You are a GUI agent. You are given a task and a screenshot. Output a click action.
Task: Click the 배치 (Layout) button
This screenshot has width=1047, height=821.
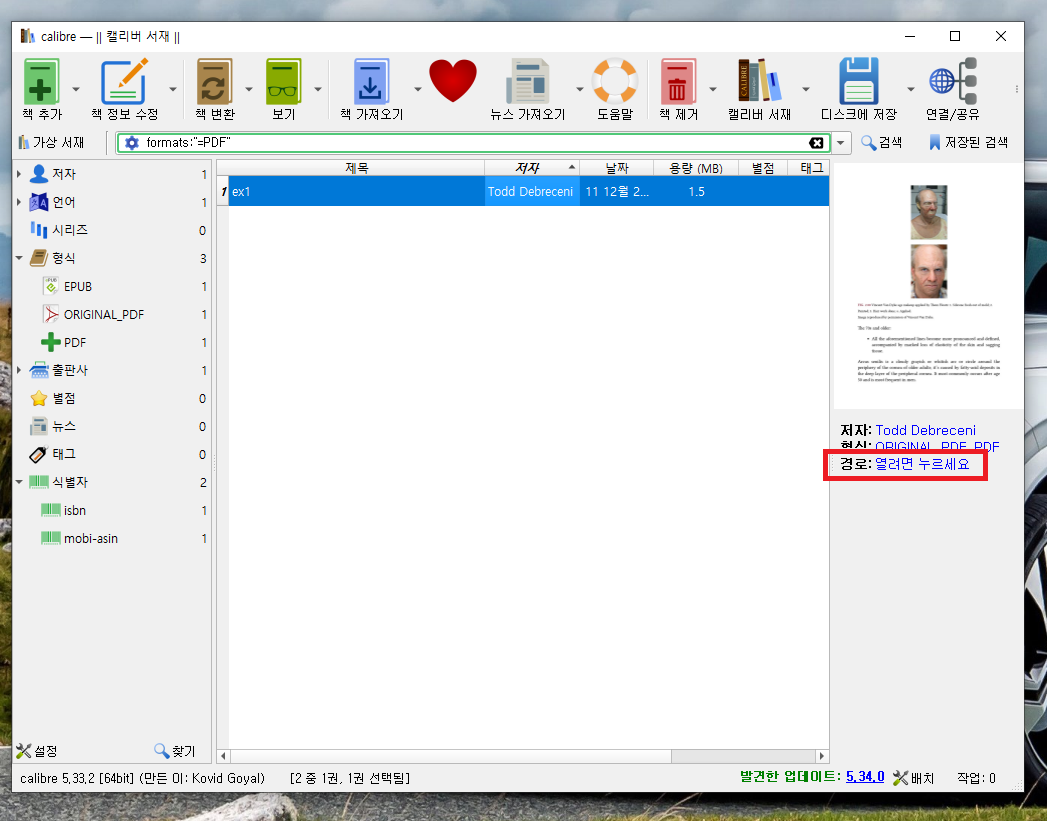pos(913,778)
